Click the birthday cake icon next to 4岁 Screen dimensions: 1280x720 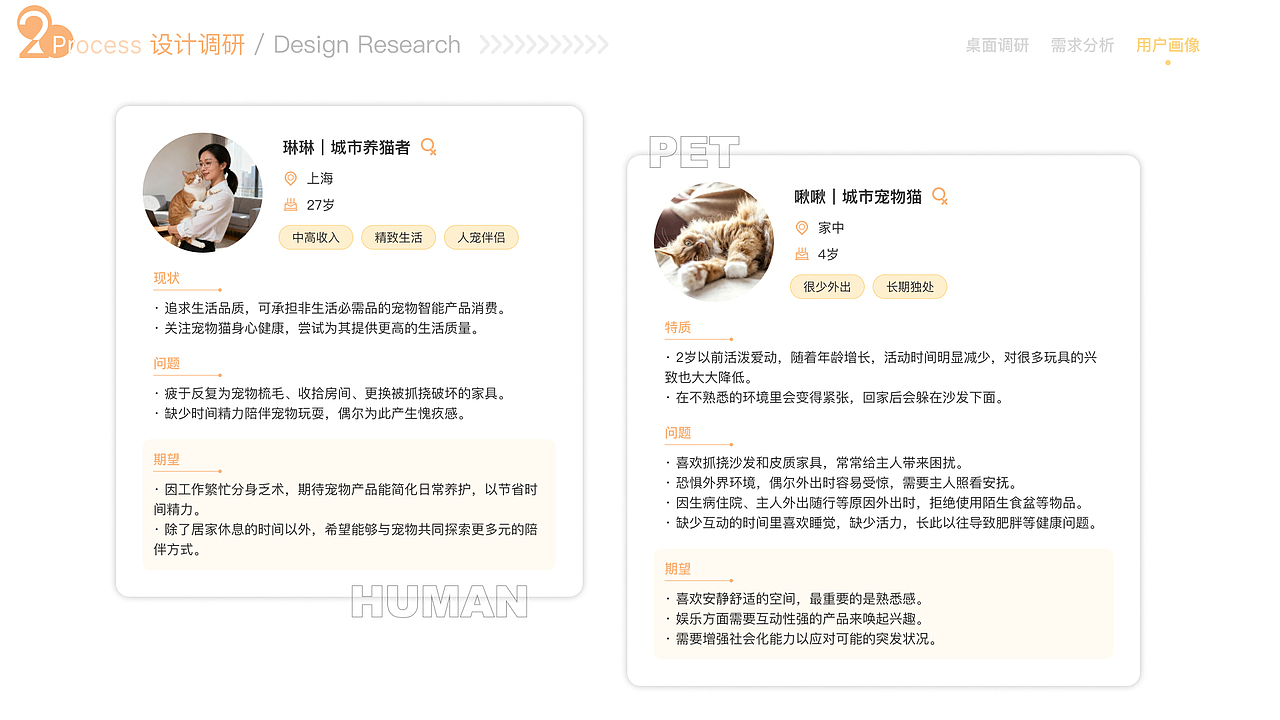pyautogui.click(x=802, y=254)
